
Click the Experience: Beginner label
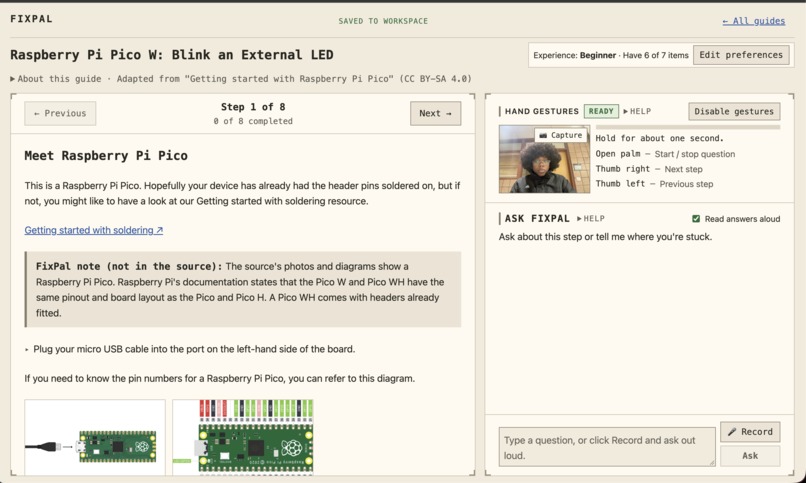575,55
